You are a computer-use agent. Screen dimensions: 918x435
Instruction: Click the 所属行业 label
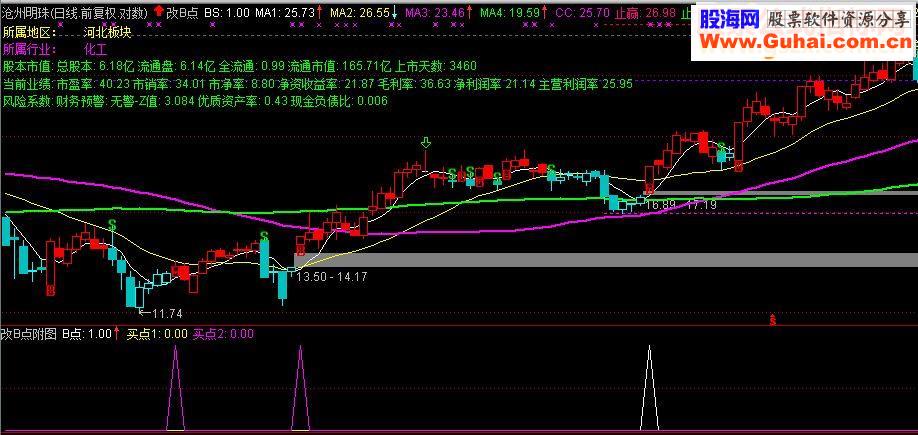[x=30, y=49]
